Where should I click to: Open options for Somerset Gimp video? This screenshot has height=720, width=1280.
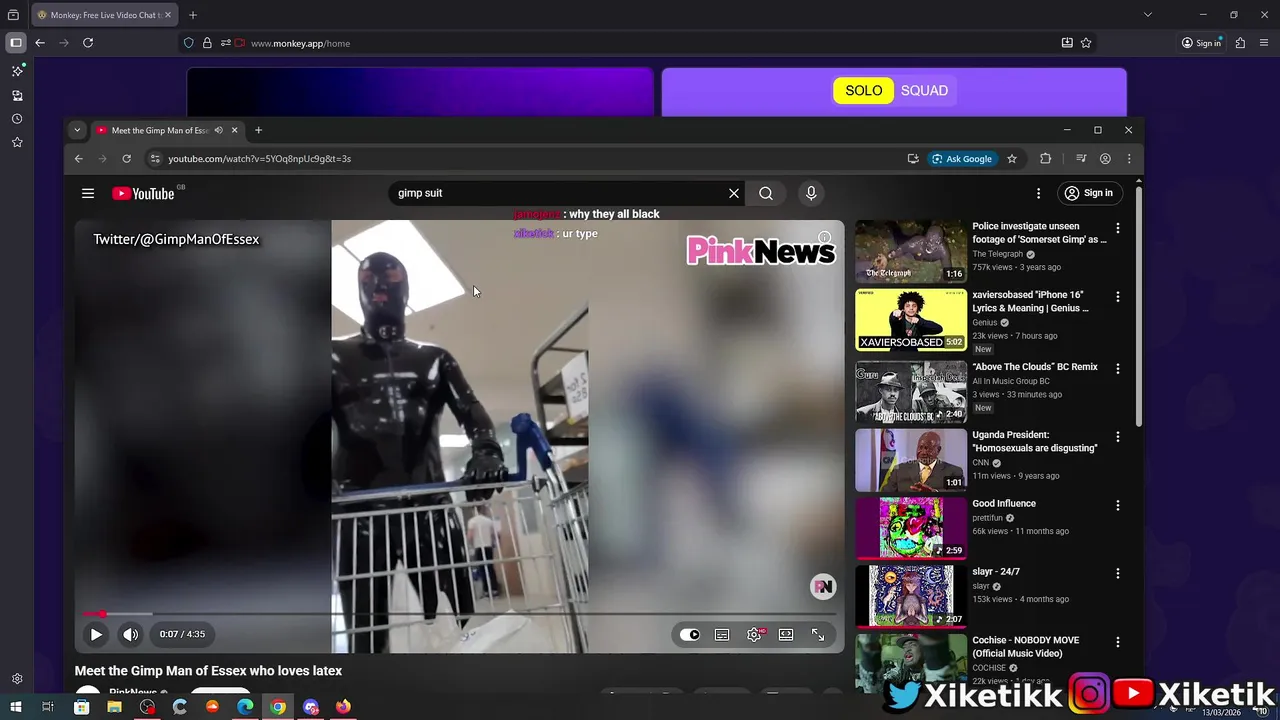click(x=1118, y=228)
